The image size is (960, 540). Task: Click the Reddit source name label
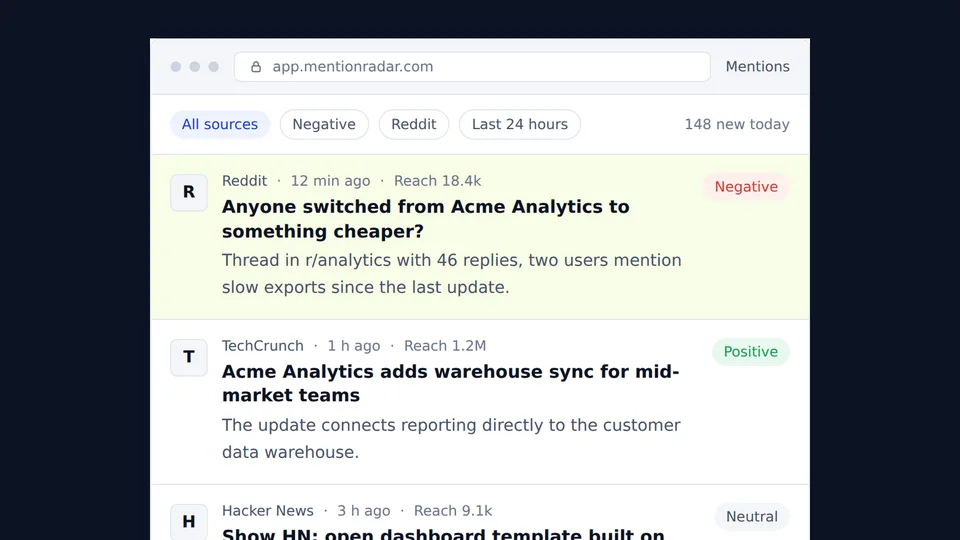pyautogui.click(x=244, y=181)
